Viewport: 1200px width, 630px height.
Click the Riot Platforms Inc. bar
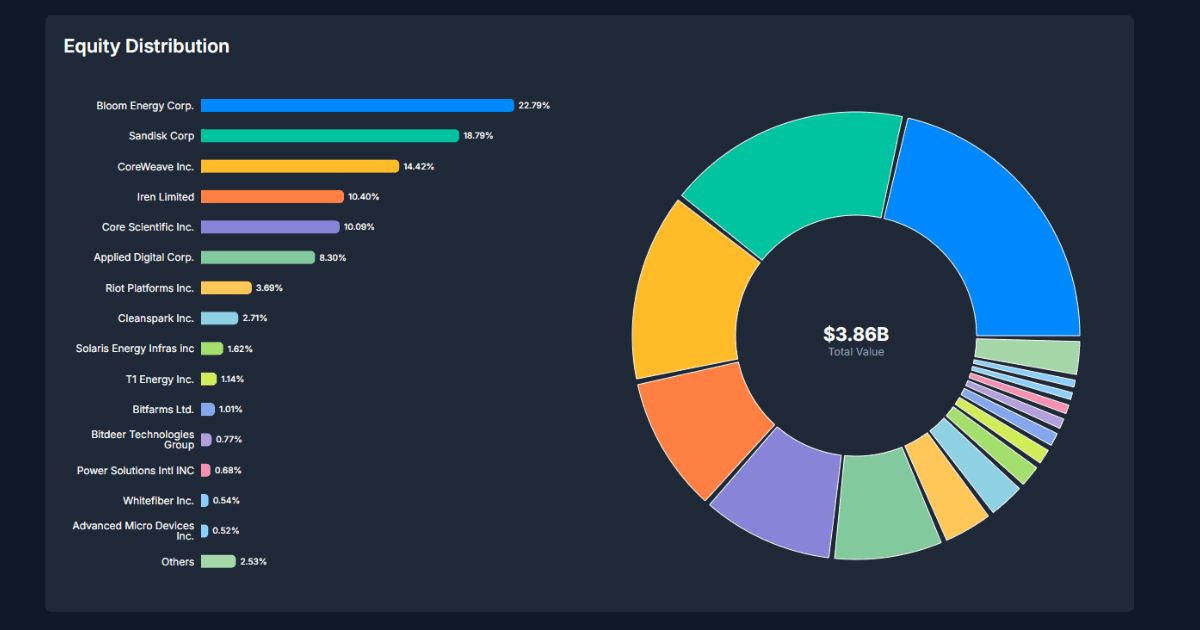coord(226,288)
